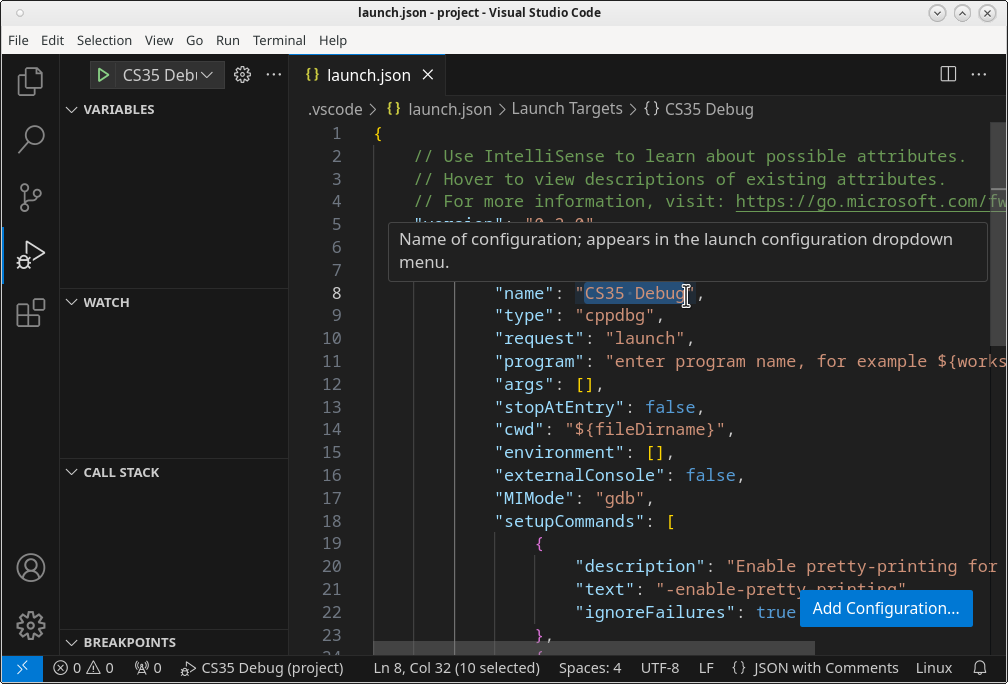Open the notifications bell
Image resolution: width=1008 pixels, height=684 pixels.
click(x=979, y=668)
